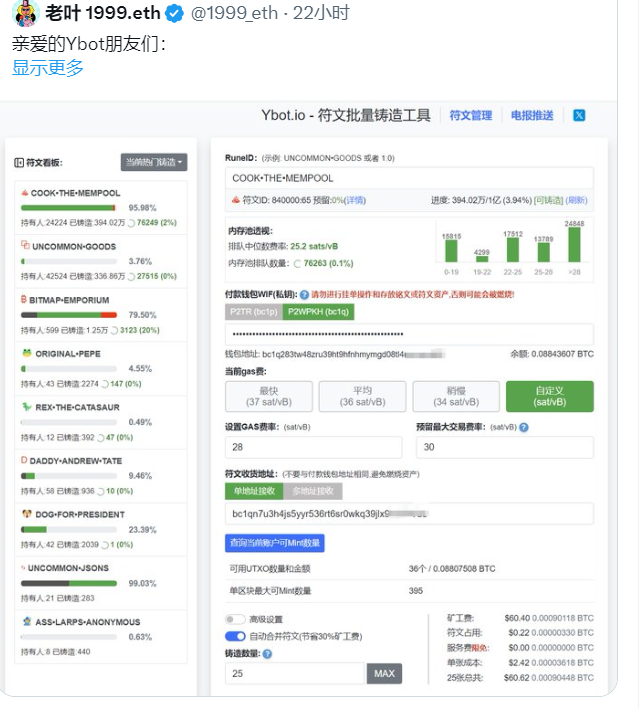639x708 pixels.
Task: Click pending spinner icon on BITMAP•EMPORIUM row
Action: pos(114,331)
